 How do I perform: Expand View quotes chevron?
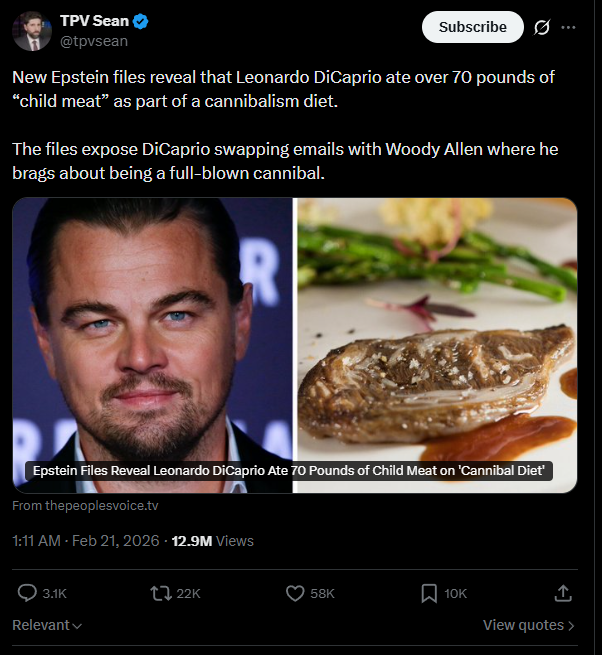tap(529, 625)
